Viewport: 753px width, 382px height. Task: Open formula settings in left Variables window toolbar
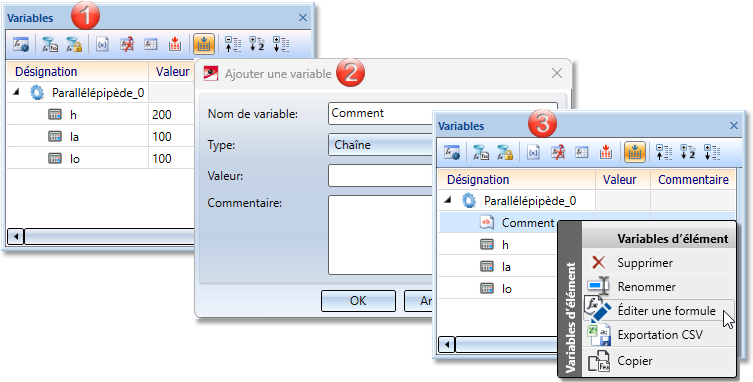(21, 44)
